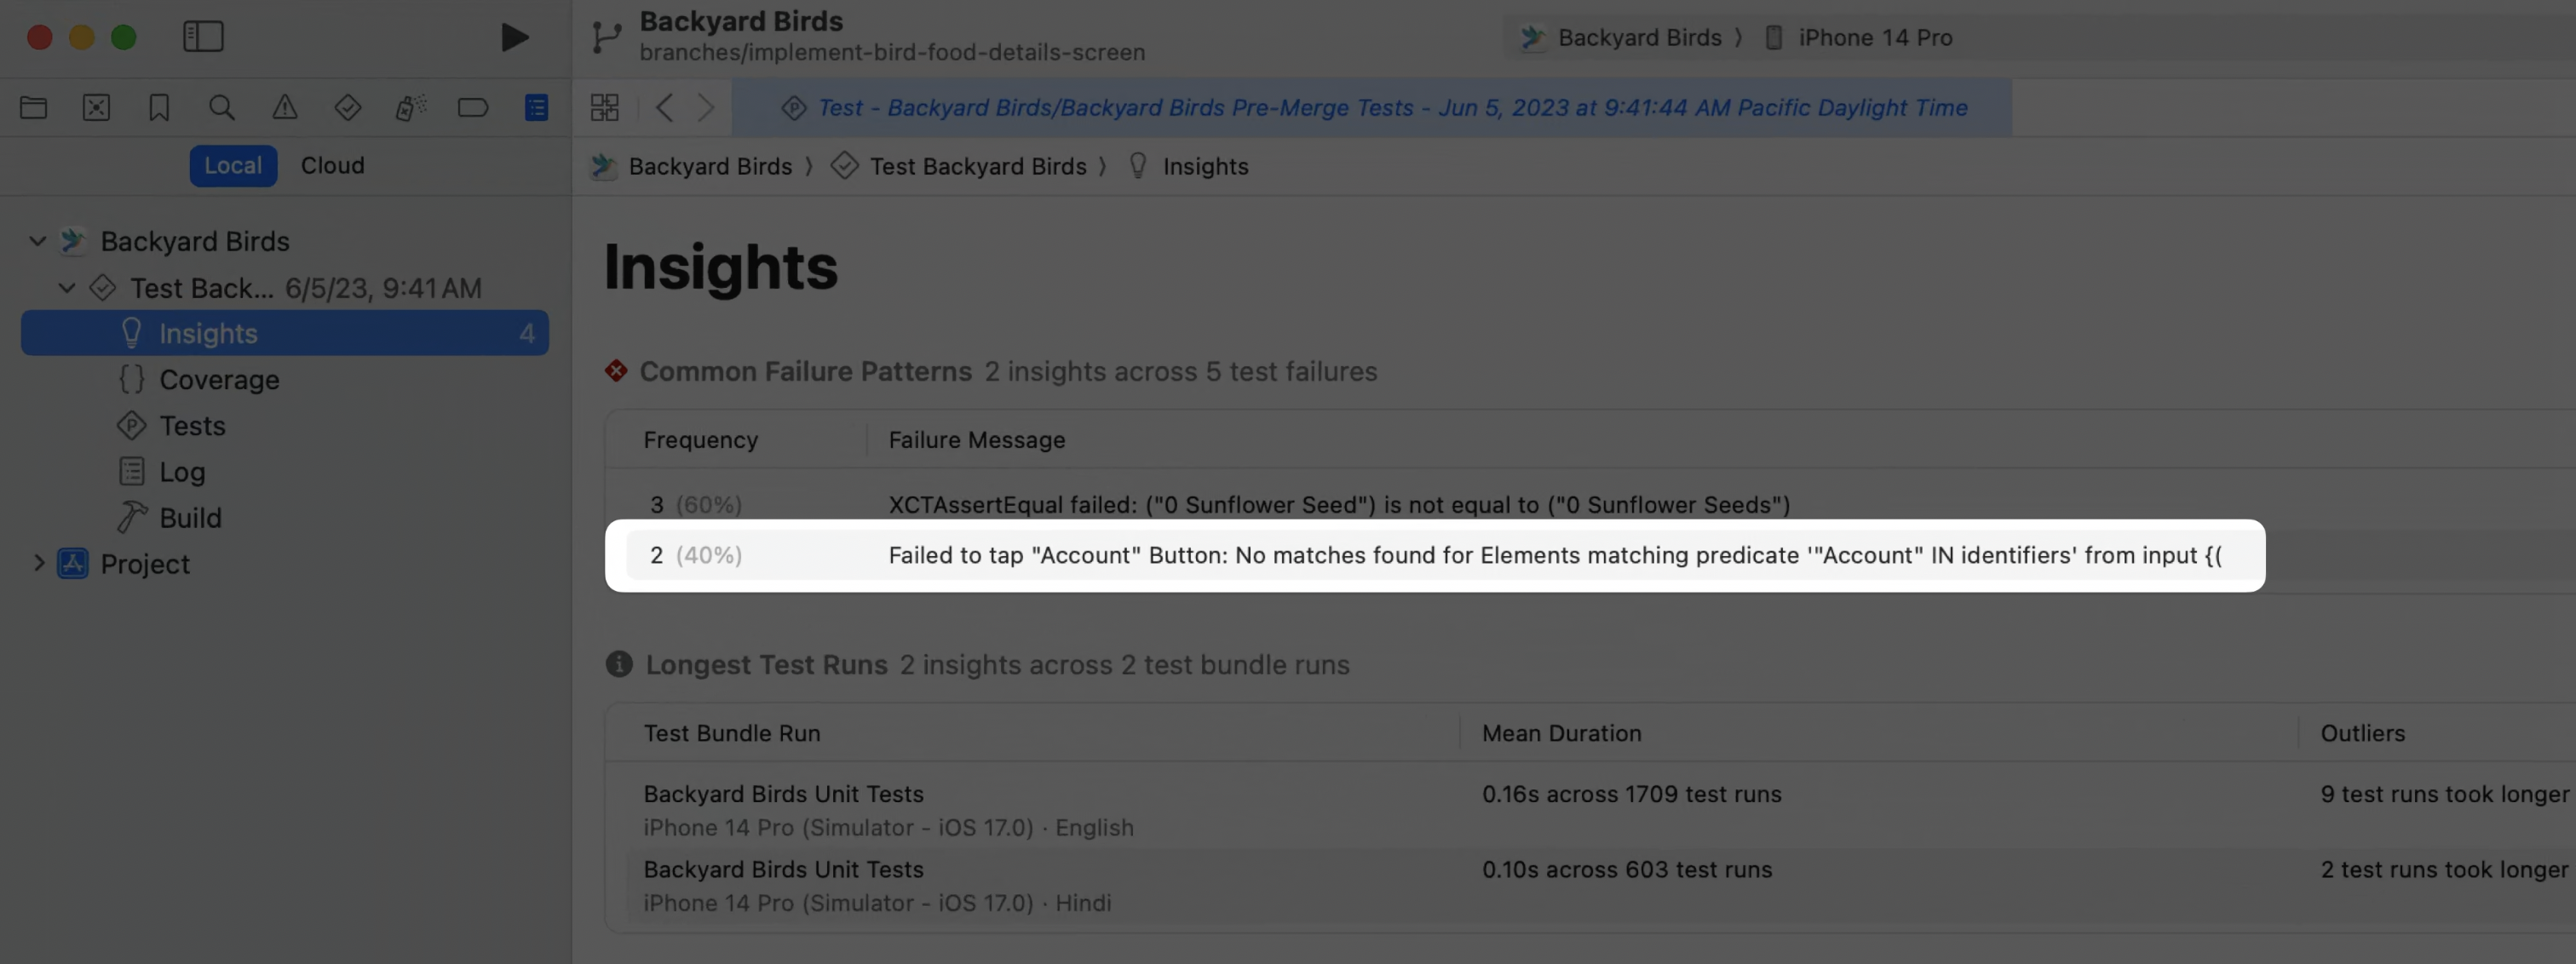Select the Source Control navigator icon
Image resolution: width=2576 pixels, height=964 pixels.
pos(96,107)
